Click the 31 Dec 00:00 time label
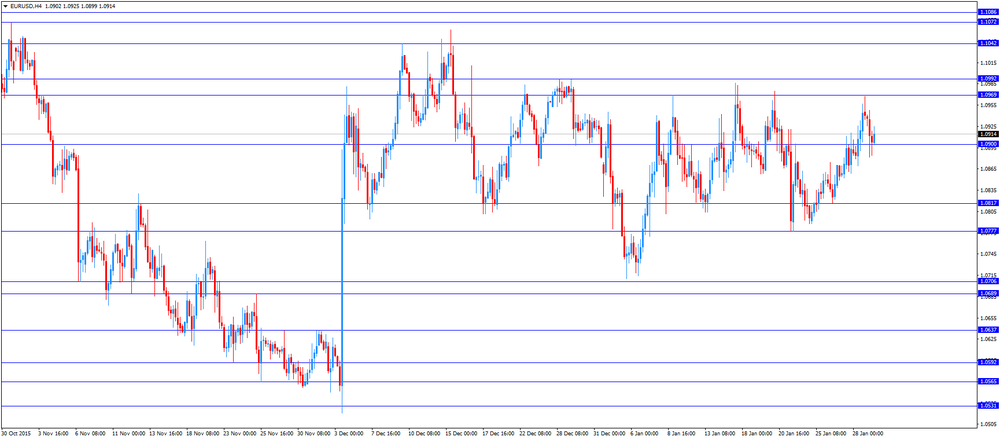 click(x=607, y=432)
